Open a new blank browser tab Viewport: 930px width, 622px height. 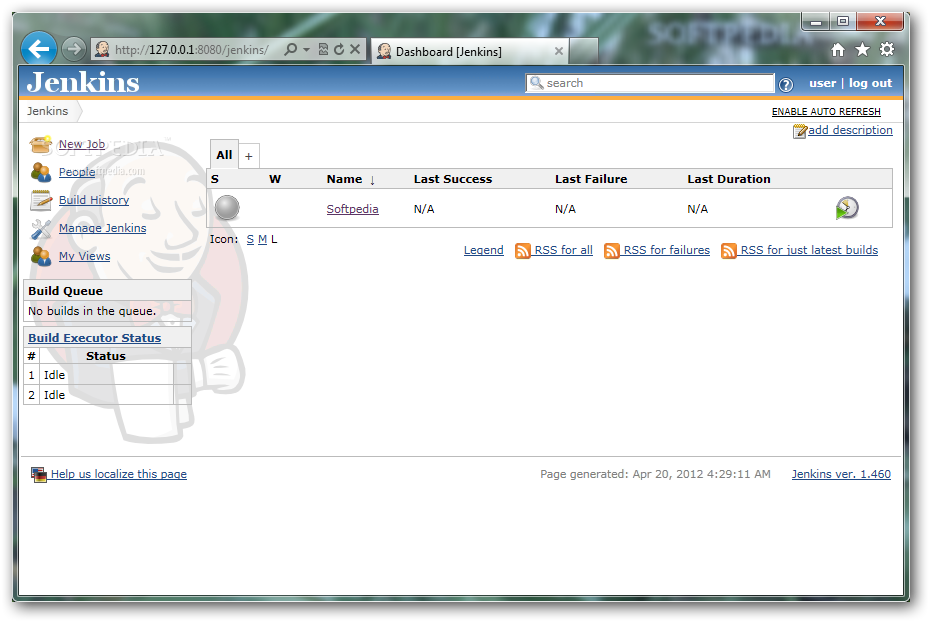click(584, 51)
